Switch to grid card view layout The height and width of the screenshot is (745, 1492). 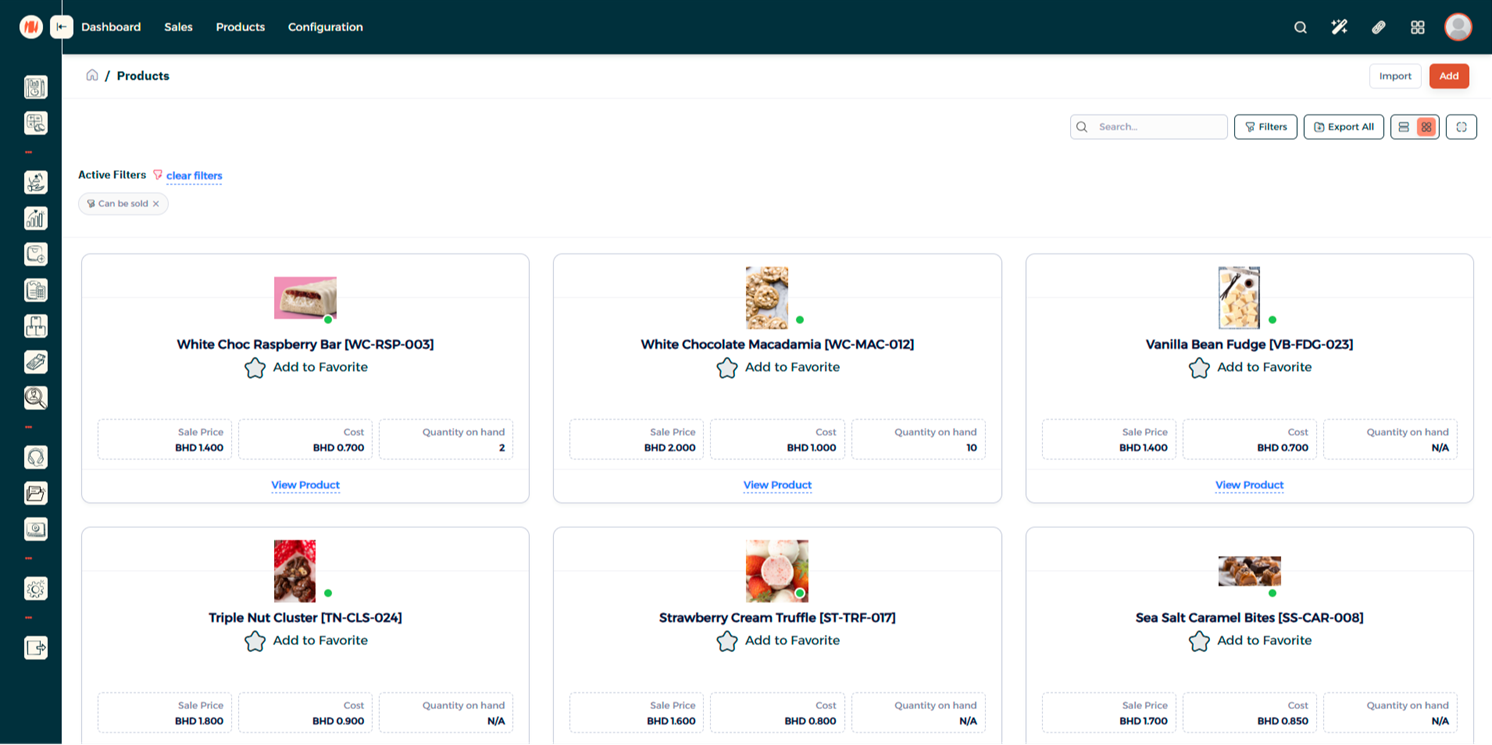1426,127
